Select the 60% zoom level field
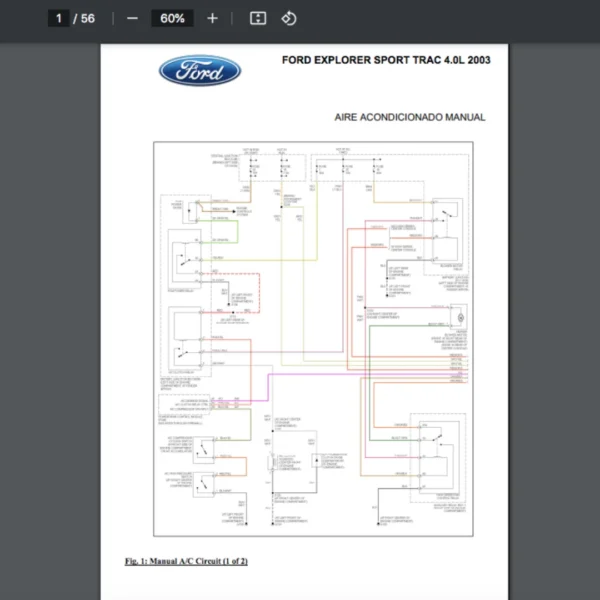This screenshot has width=600, height=600. (x=171, y=18)
